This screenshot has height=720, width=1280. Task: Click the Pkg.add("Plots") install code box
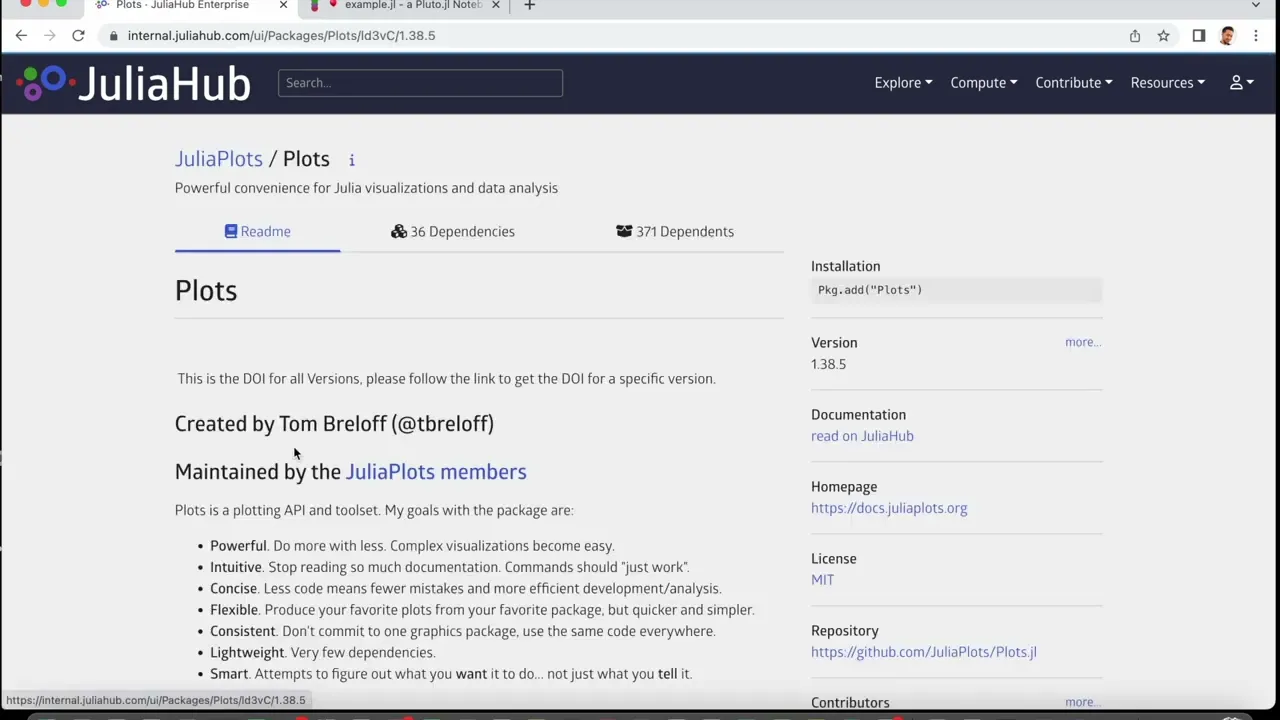click(956, 290)
